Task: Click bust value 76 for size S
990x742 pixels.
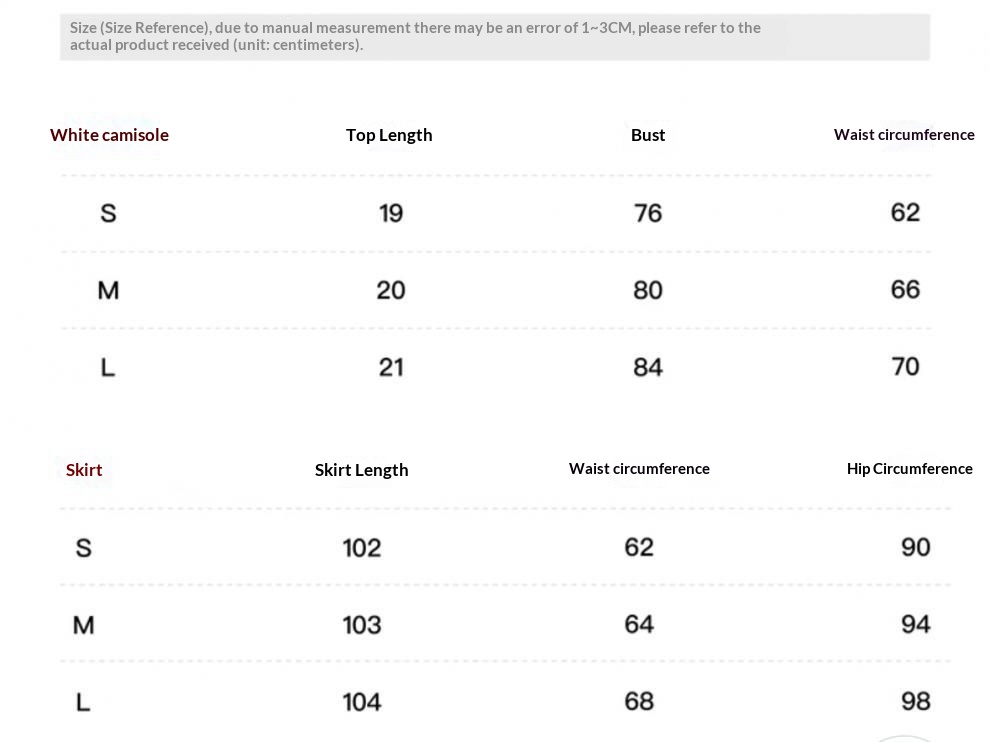Action: click(648, 213)
